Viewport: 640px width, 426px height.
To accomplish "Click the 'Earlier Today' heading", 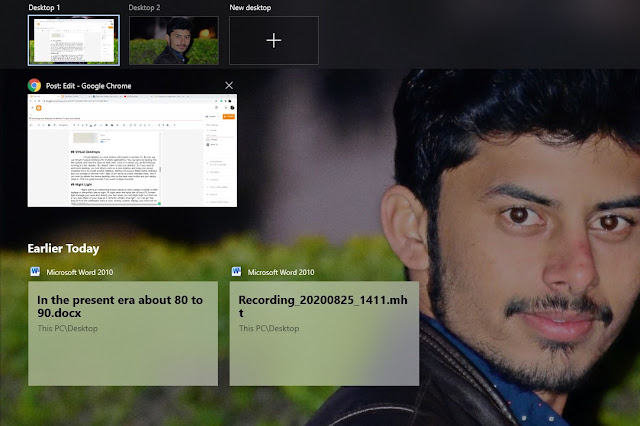I will [63, 248].
